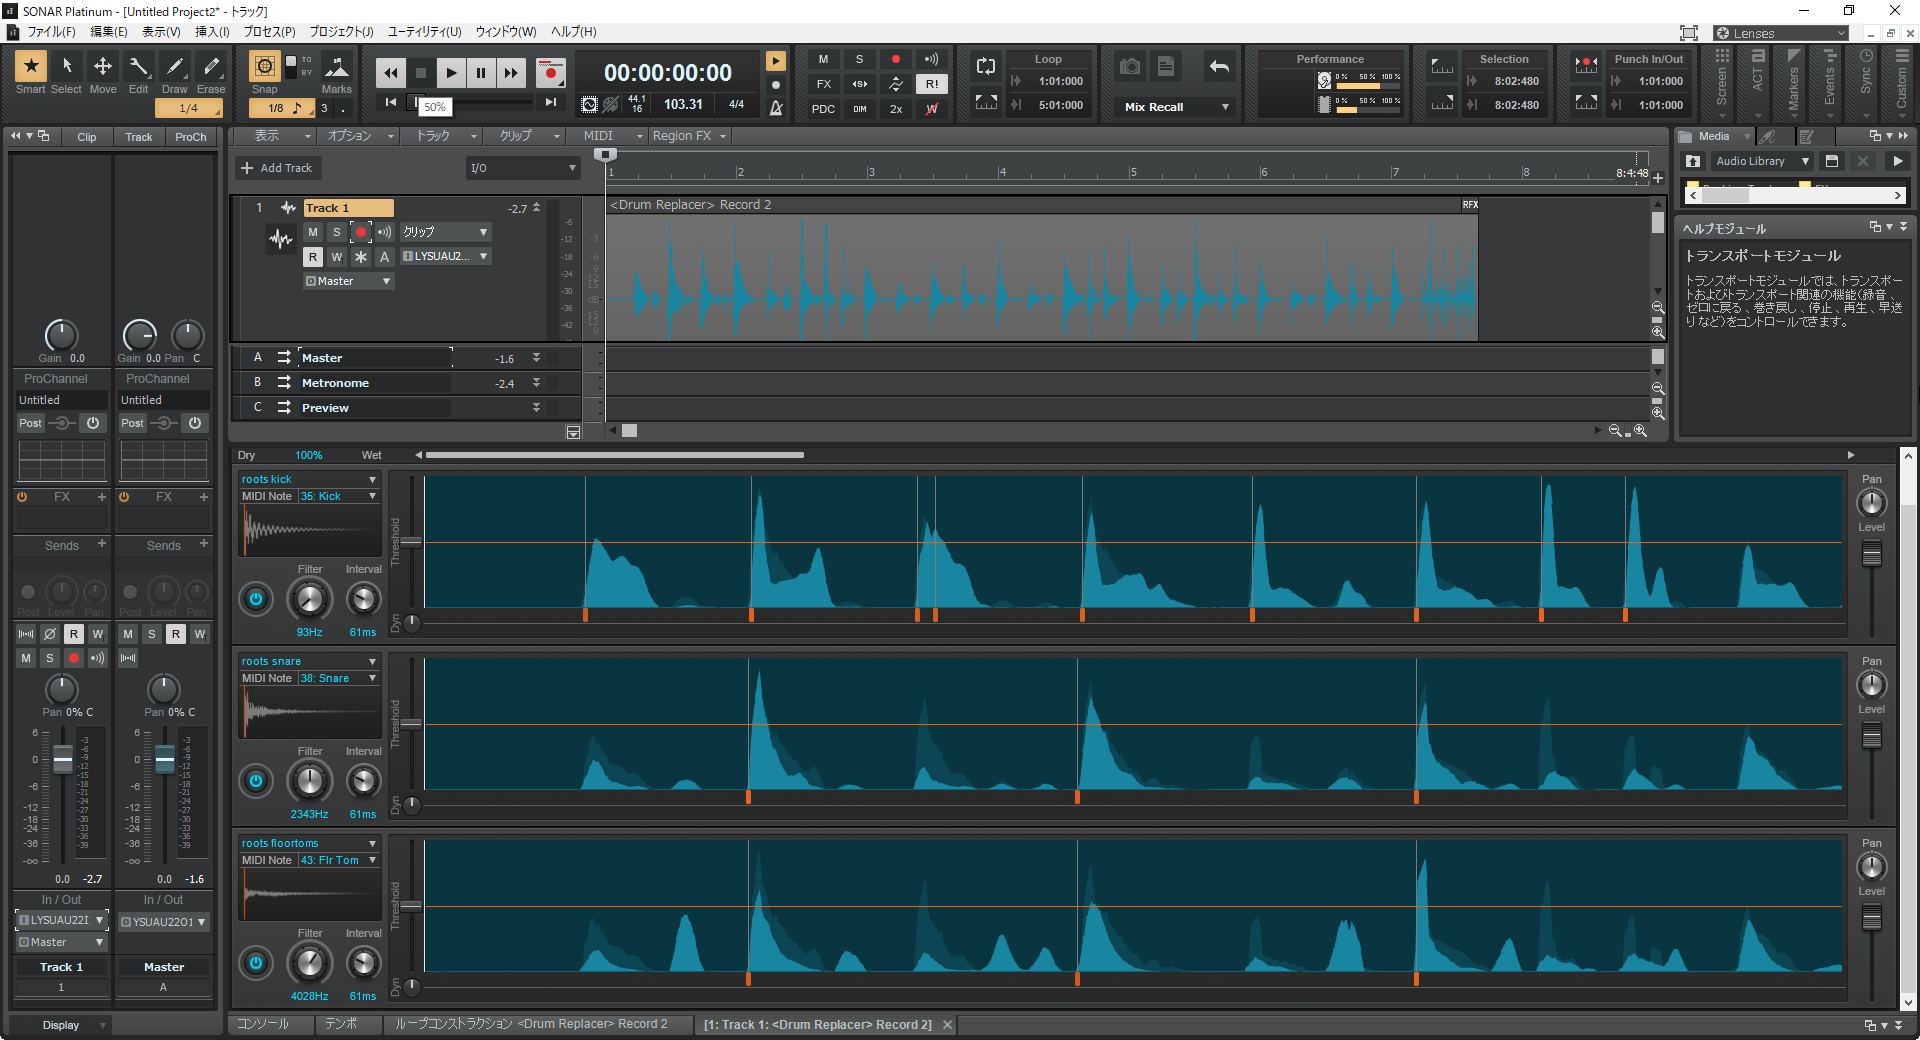Mute Track 1 in the track pane

click(313, 232)
